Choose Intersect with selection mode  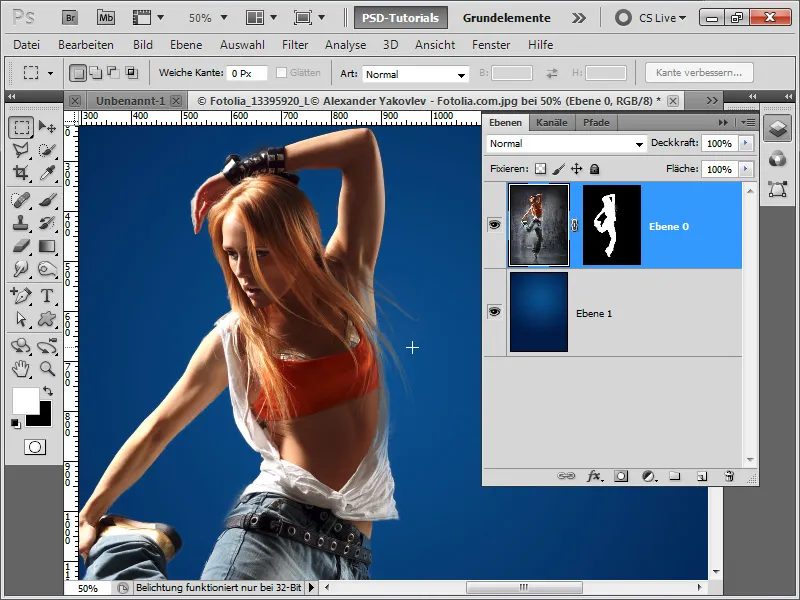click(132, 73)
